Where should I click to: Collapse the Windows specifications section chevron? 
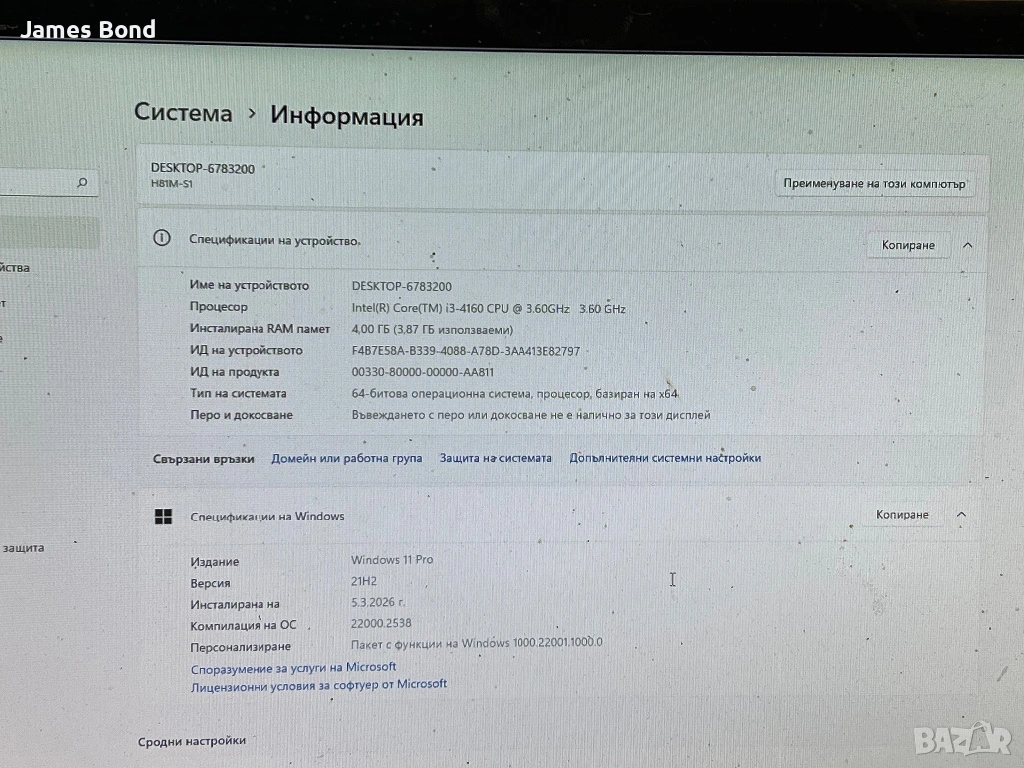click(961, 515)
